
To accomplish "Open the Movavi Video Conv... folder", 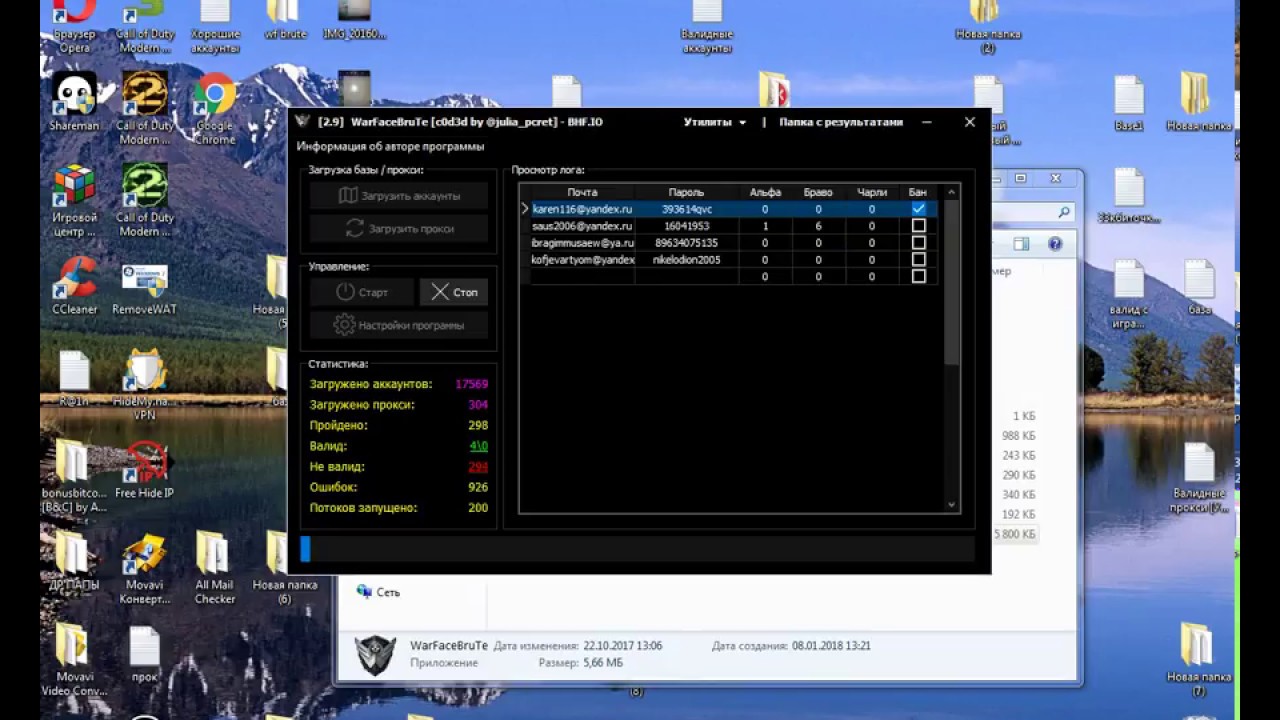I will click(x=75, y=660).
